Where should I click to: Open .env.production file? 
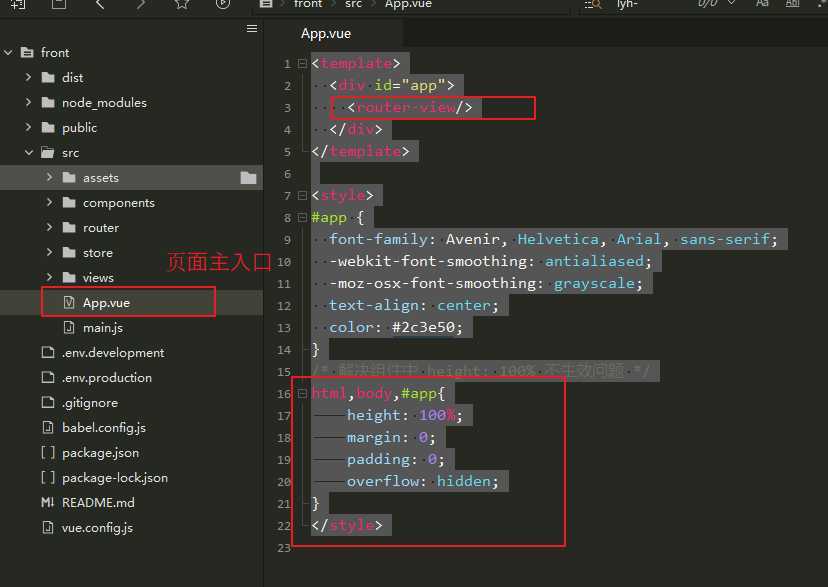pos(107,377)
